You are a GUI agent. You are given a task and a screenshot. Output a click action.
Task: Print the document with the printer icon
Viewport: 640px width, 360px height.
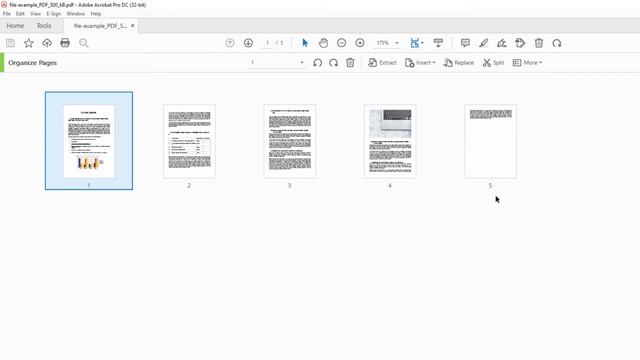click(65, 43)
